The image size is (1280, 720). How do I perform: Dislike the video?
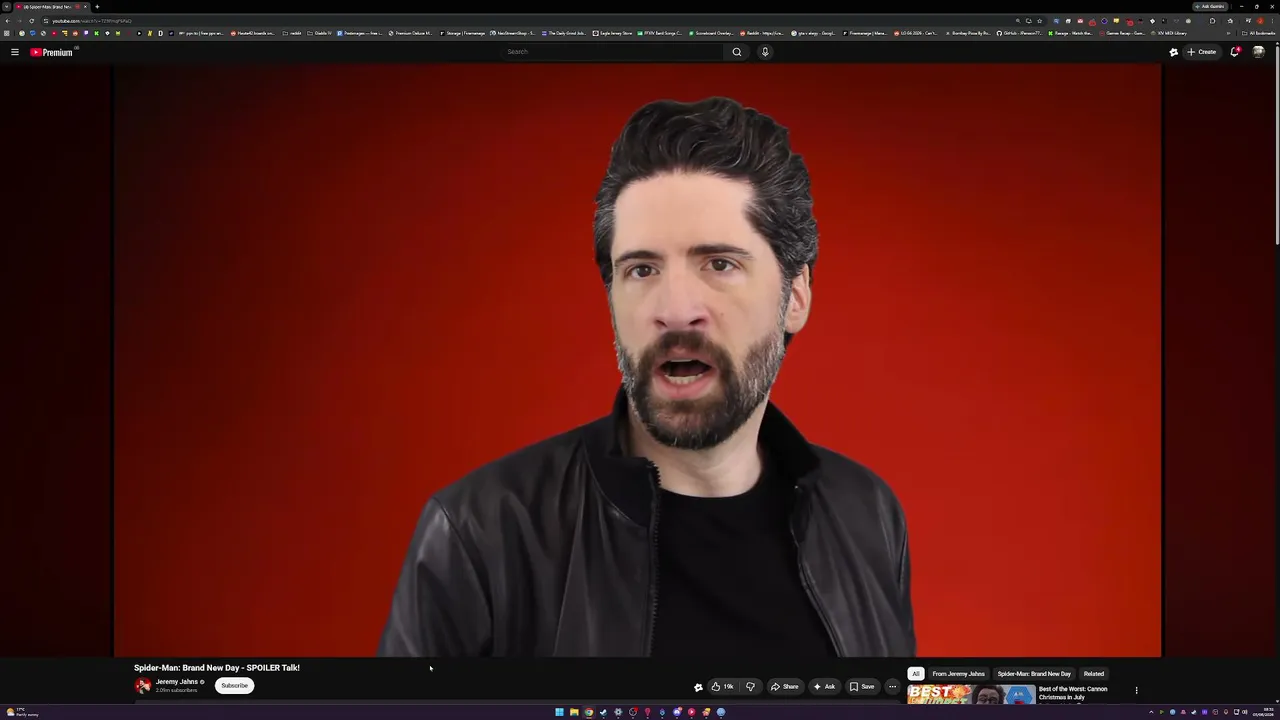coord(750,687)
